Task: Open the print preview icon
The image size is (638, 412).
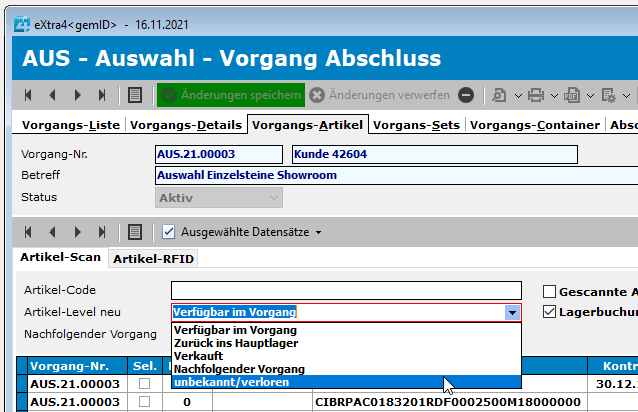Action: coord(499,96)
